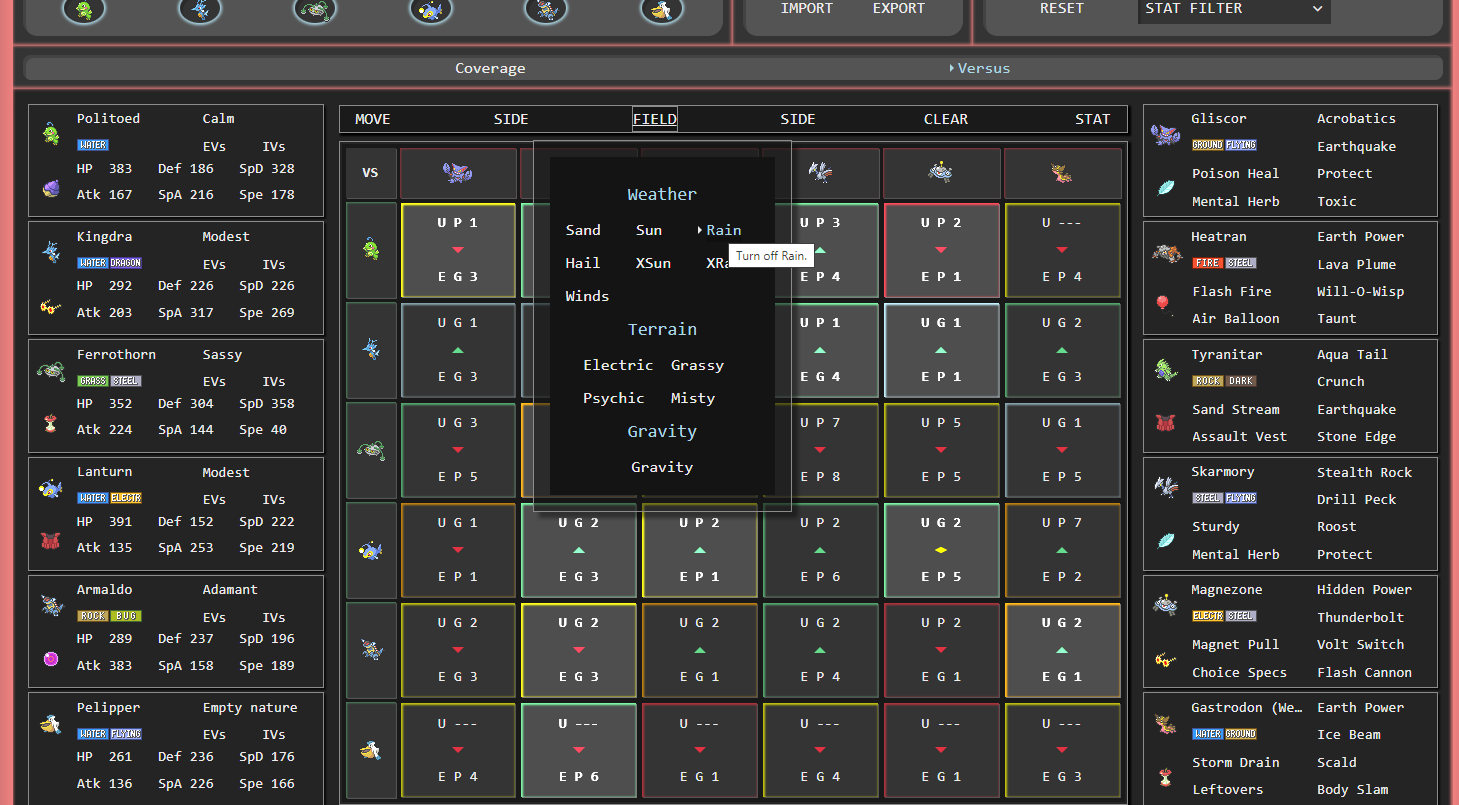1459x805 pixels.
Task: Click Pelipper's sprite in the left team list
Action: pyautogui.click(x=51, y=723)
